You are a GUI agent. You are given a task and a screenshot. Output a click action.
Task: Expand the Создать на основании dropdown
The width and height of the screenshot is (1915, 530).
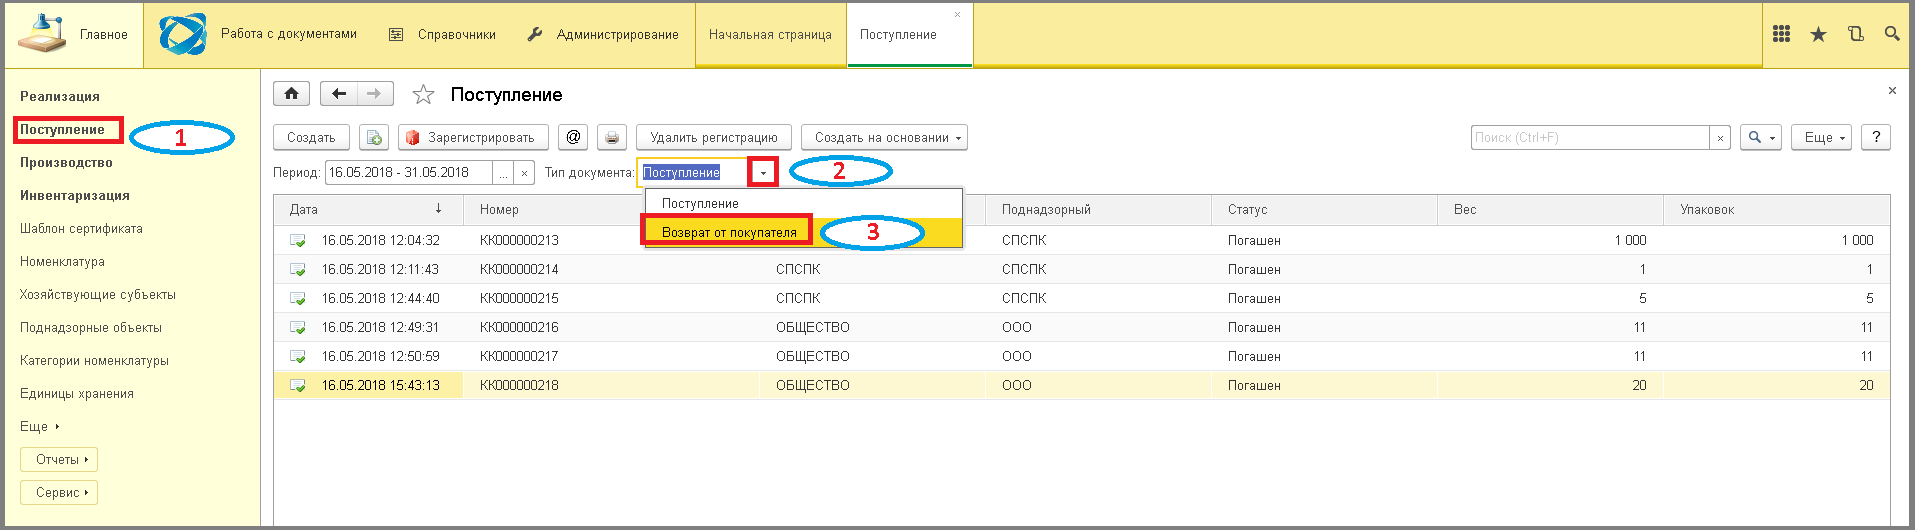[x=884, y=138]
